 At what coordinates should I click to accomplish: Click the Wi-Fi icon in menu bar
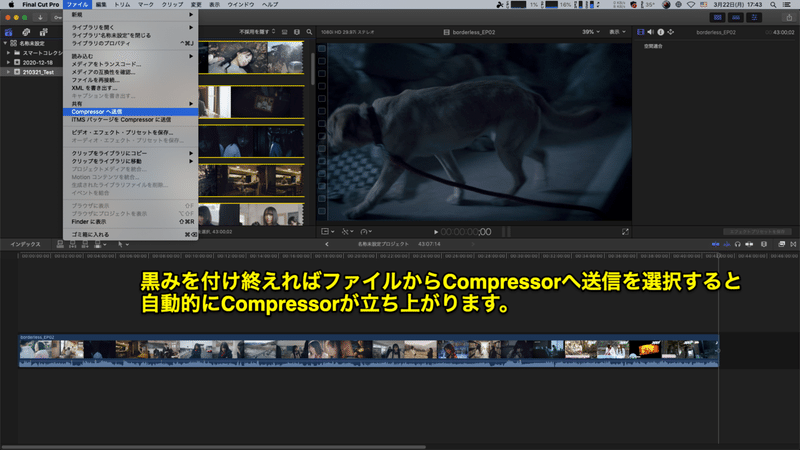click(x=691, y=5)
